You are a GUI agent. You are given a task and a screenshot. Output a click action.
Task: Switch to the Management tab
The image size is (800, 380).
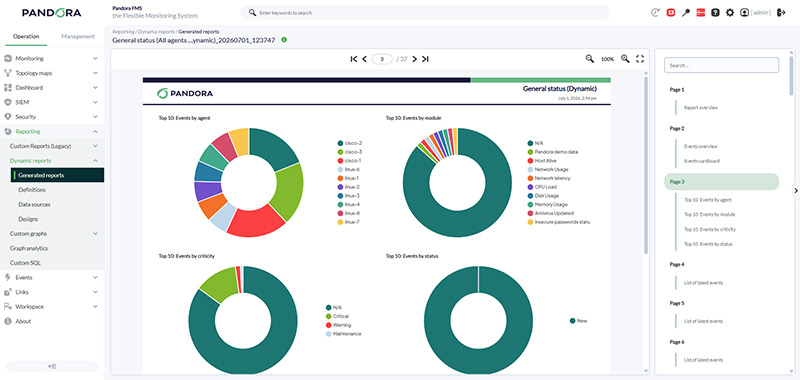(x=78, y=36)
